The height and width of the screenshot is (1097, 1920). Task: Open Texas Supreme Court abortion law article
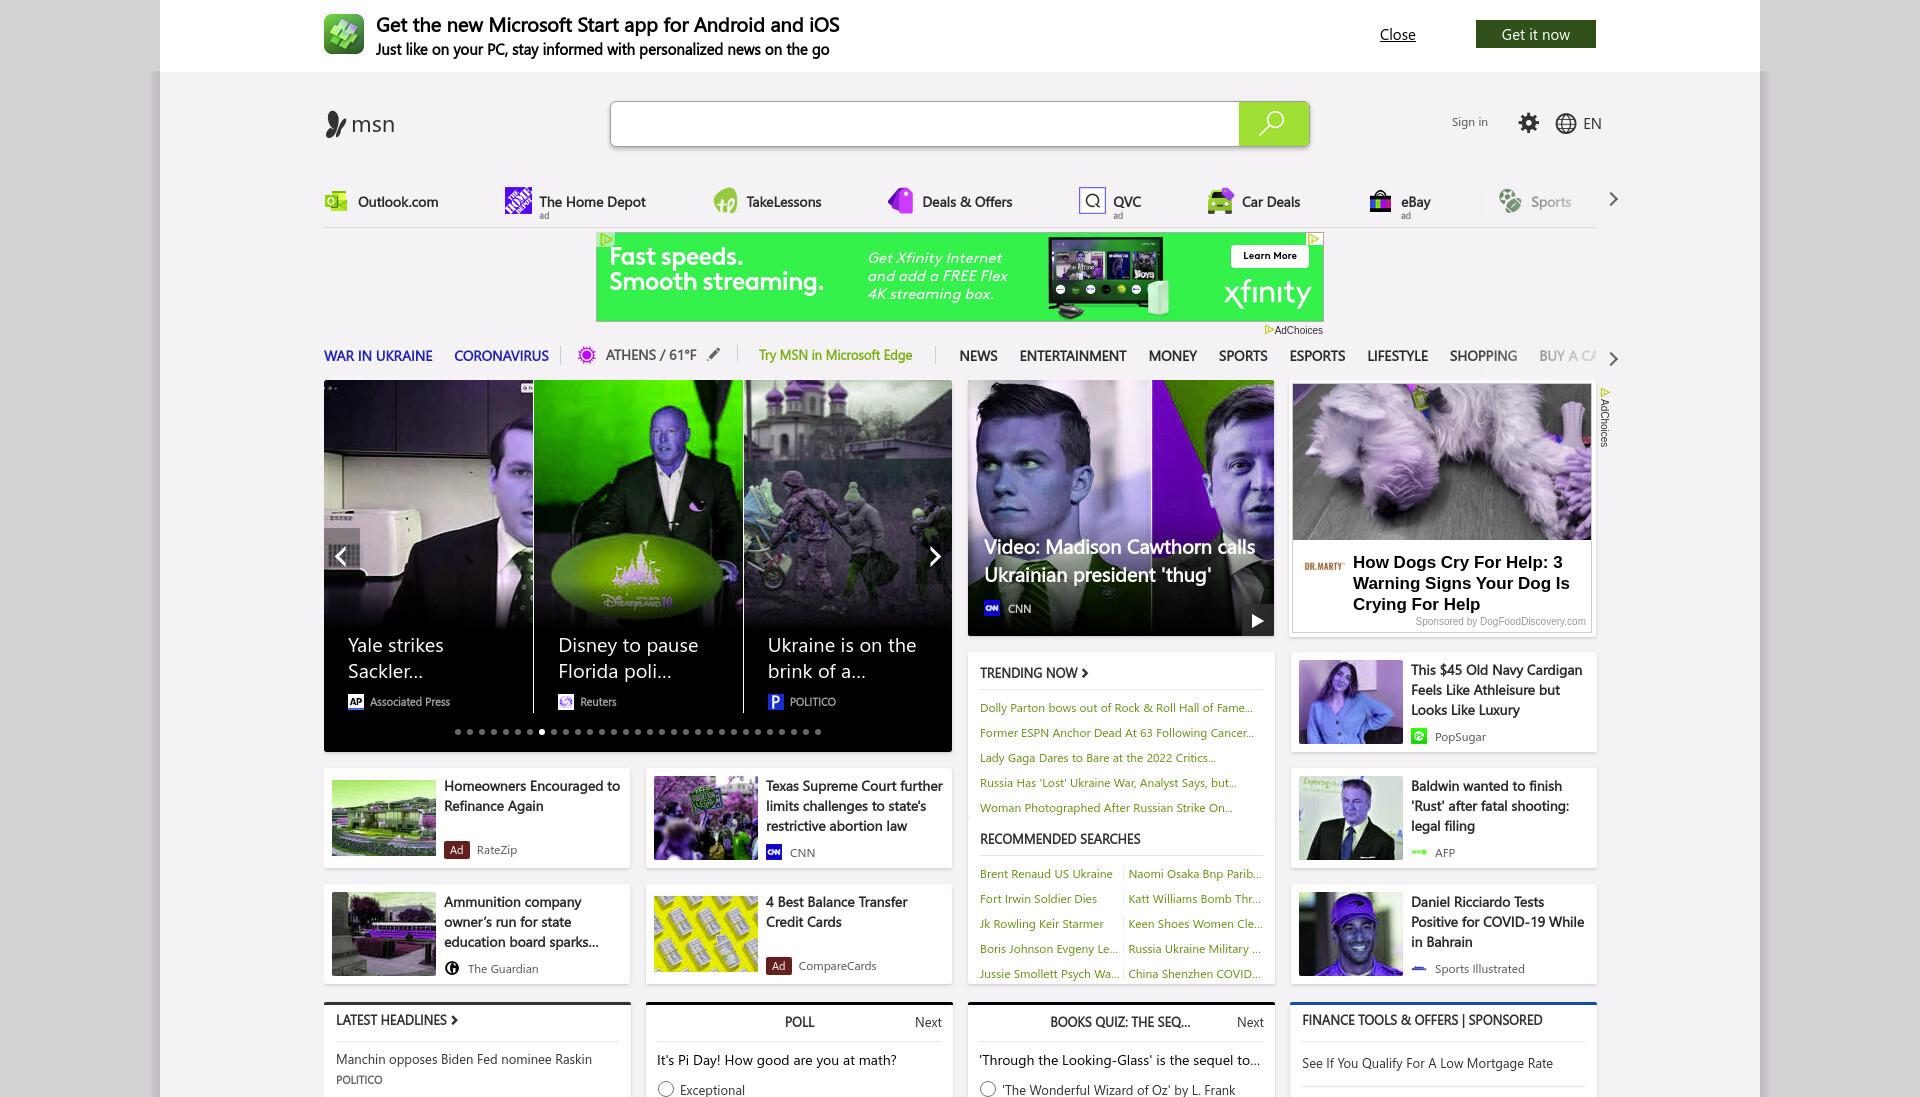(x=854, y=806)
